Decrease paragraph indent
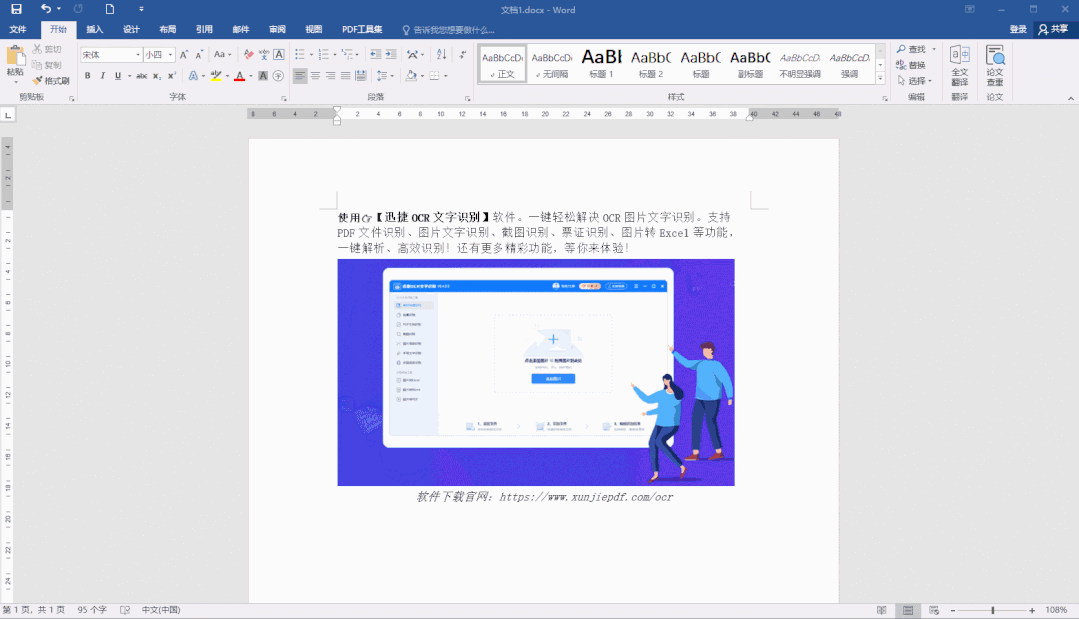This screenshot has width=1079, height=619. pyautogui.click(x=375, y=54)
